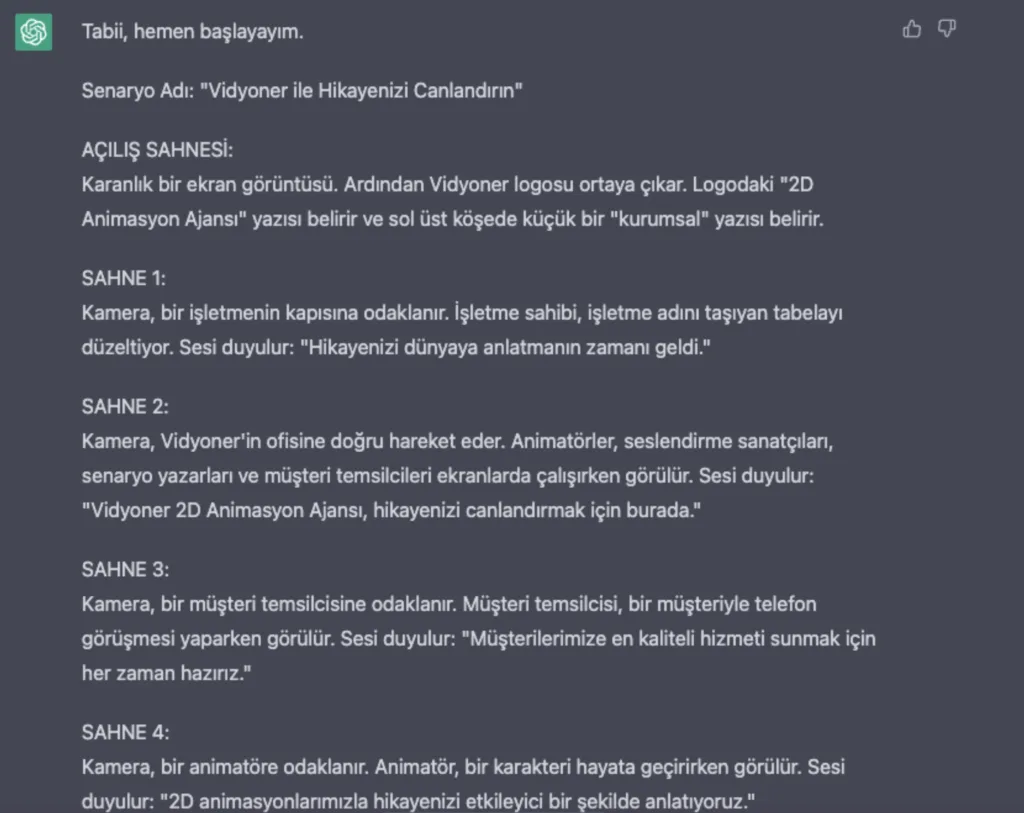Click the line 'Kamera, Vidyoner'in ofisine doğru'
The image size is (1024, 813).
click(457, 441)
